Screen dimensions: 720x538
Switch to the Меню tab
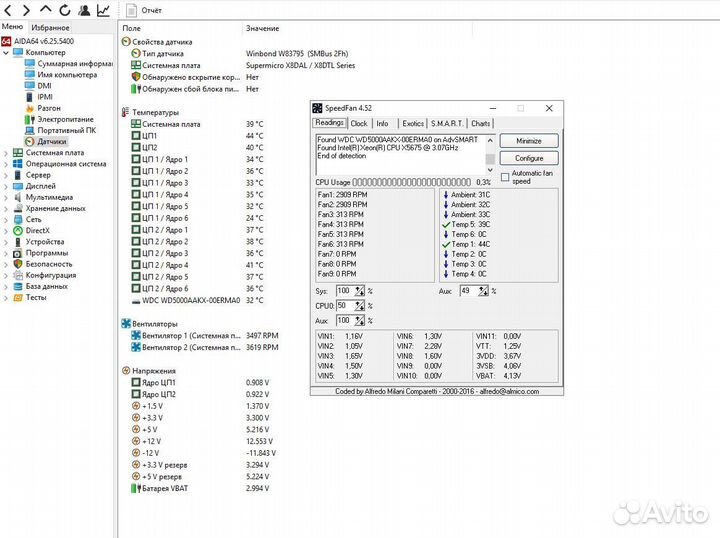(12, 27)
